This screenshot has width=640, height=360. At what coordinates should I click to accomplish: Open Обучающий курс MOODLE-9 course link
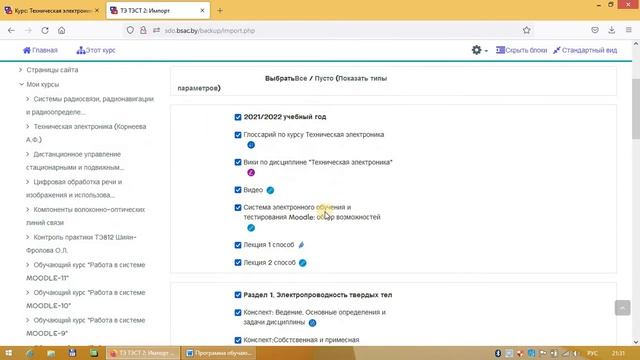(86, 327)
